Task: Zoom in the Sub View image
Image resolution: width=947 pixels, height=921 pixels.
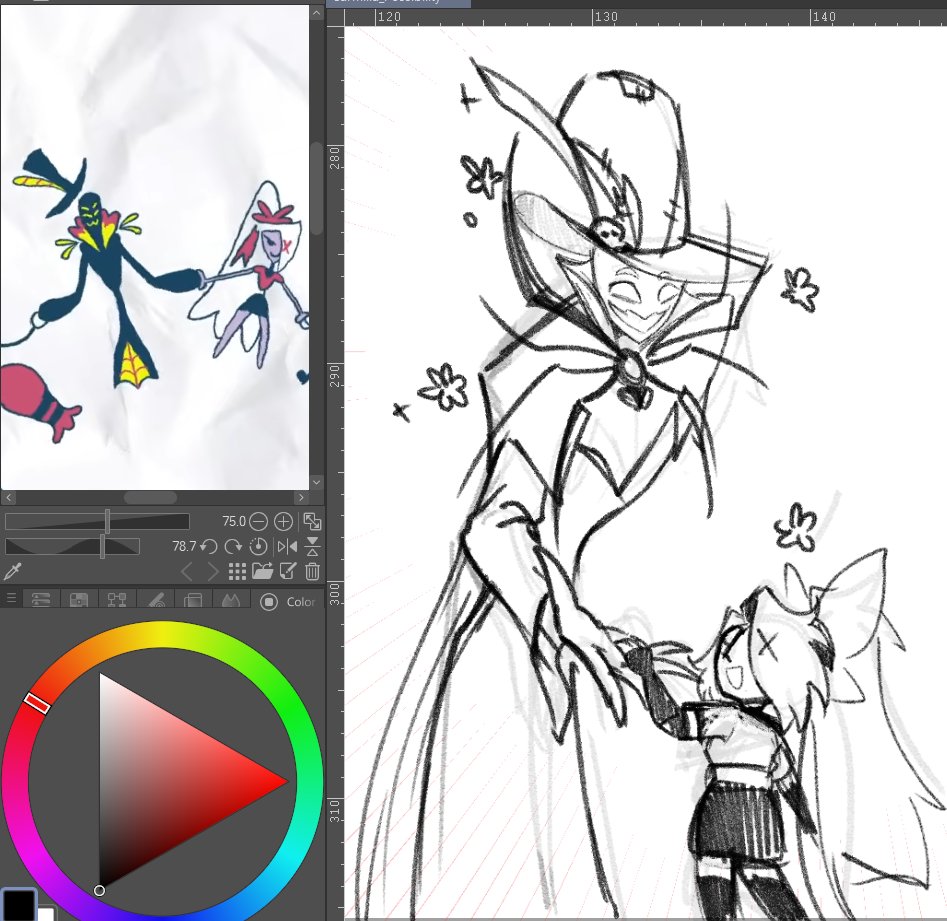Action: [x=283, y=521]
